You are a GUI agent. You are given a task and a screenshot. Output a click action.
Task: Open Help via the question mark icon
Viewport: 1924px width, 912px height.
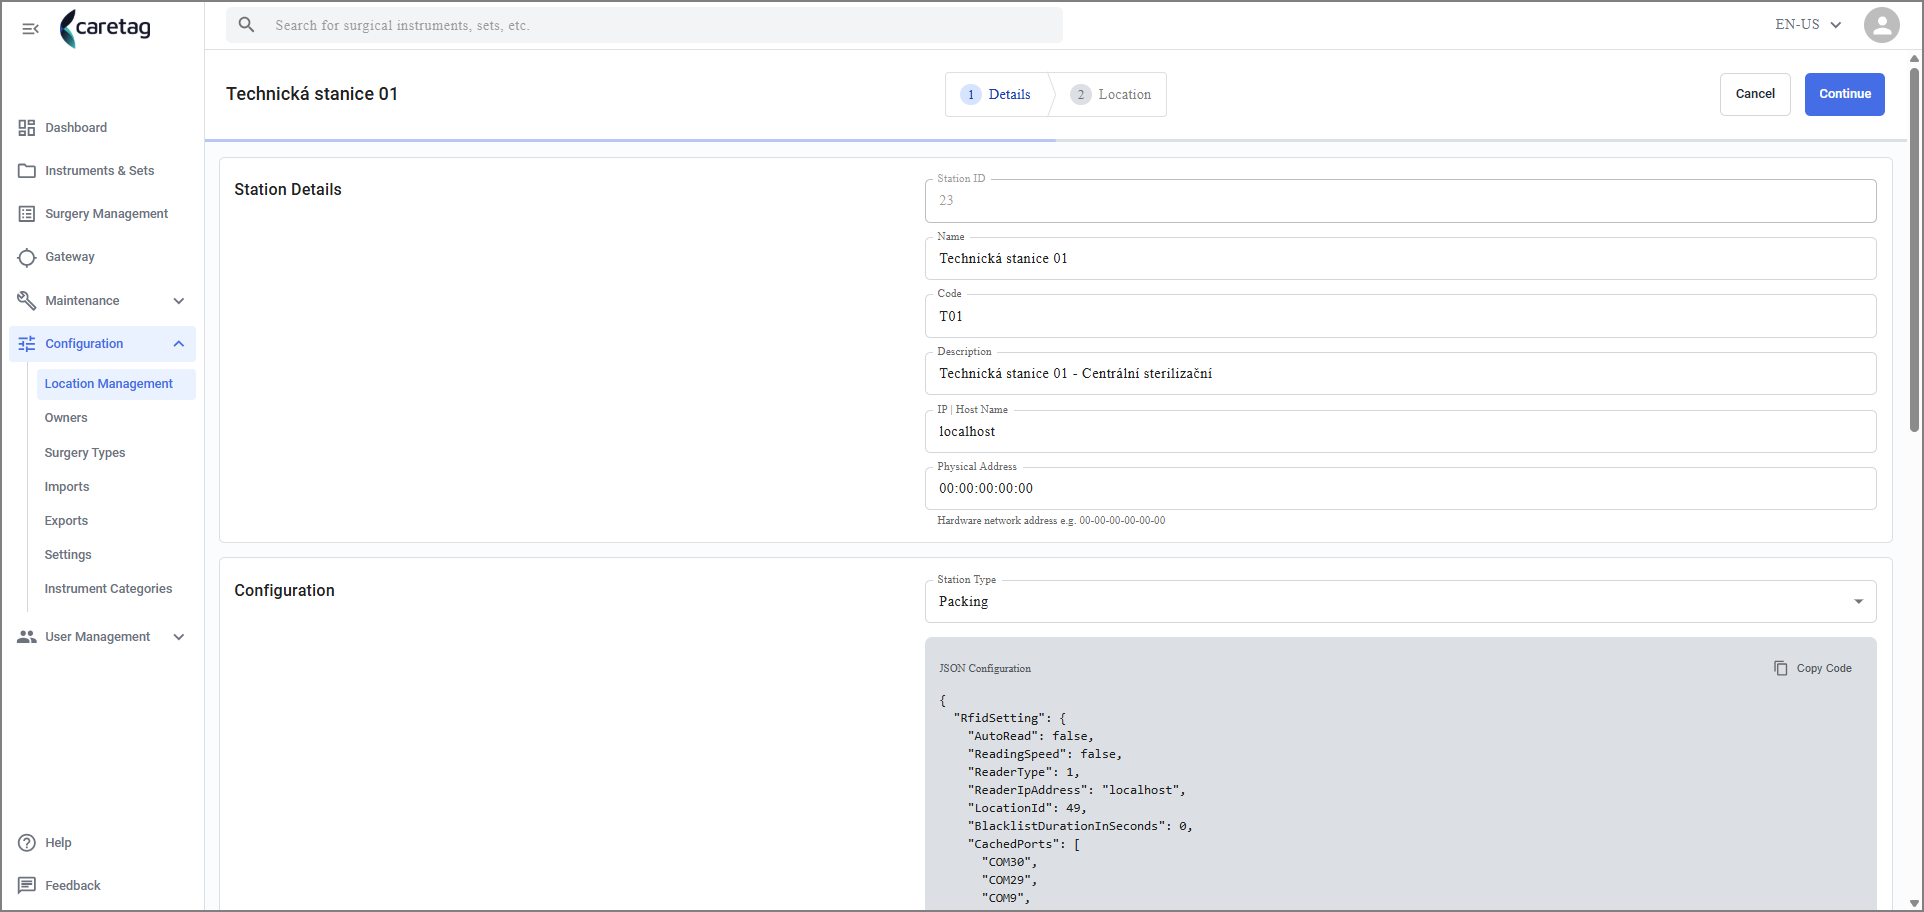point(27,843)
